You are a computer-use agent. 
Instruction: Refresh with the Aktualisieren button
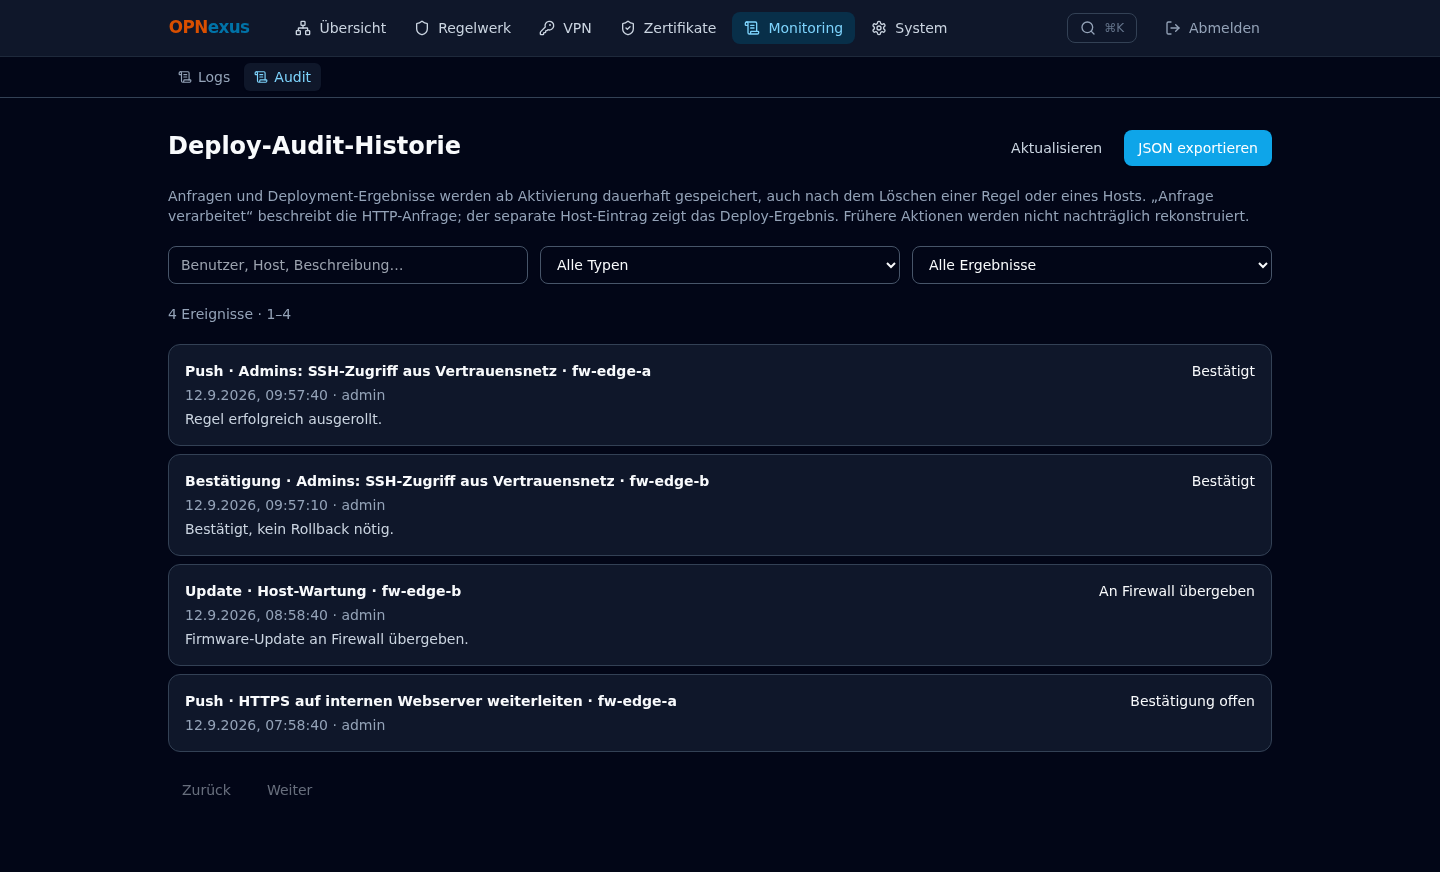1056,148
